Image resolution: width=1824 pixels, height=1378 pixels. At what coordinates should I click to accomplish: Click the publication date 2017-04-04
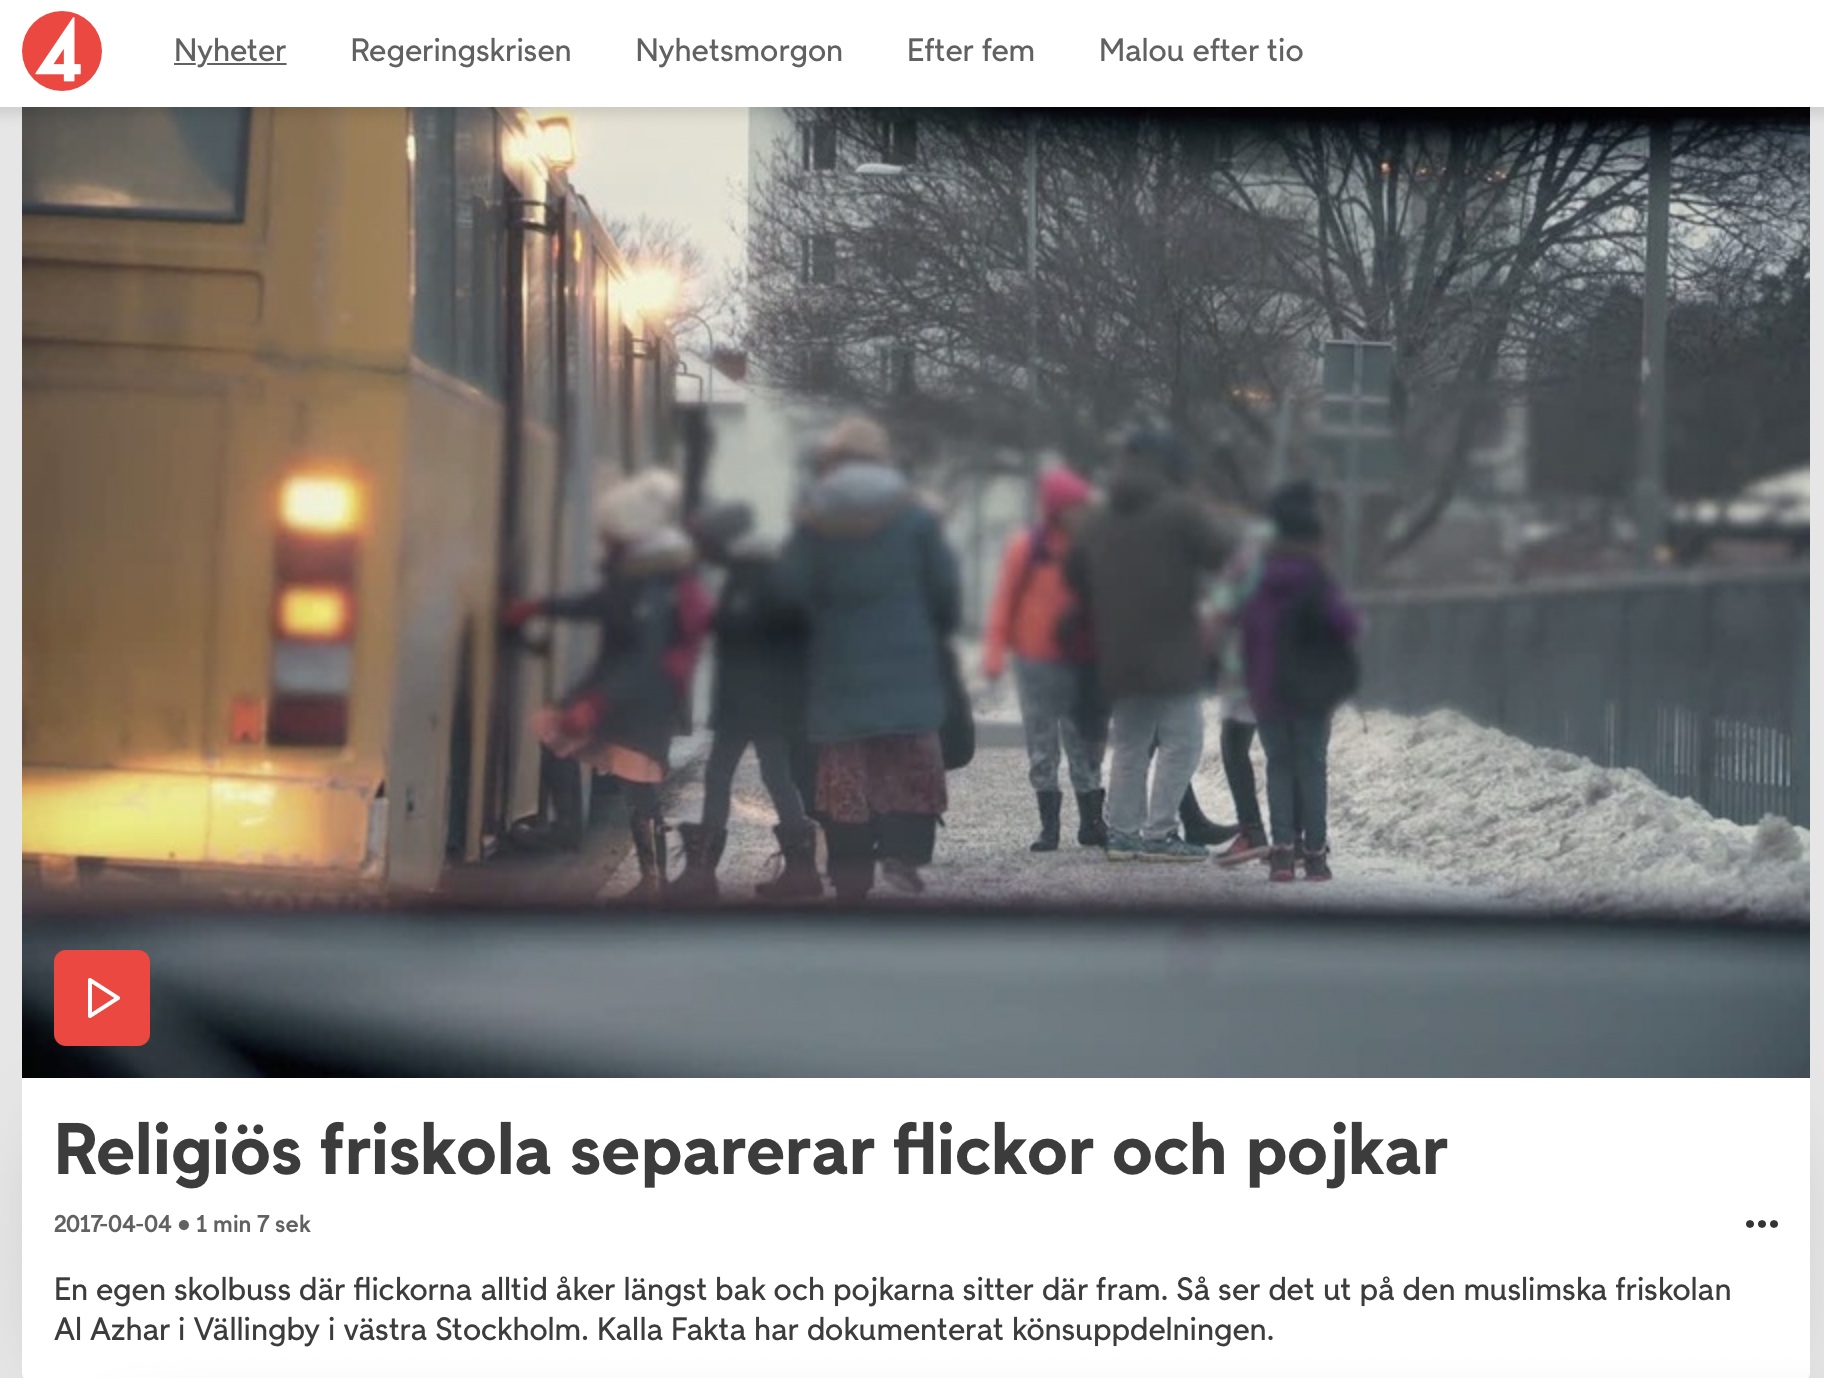(x=113, y=1224)
